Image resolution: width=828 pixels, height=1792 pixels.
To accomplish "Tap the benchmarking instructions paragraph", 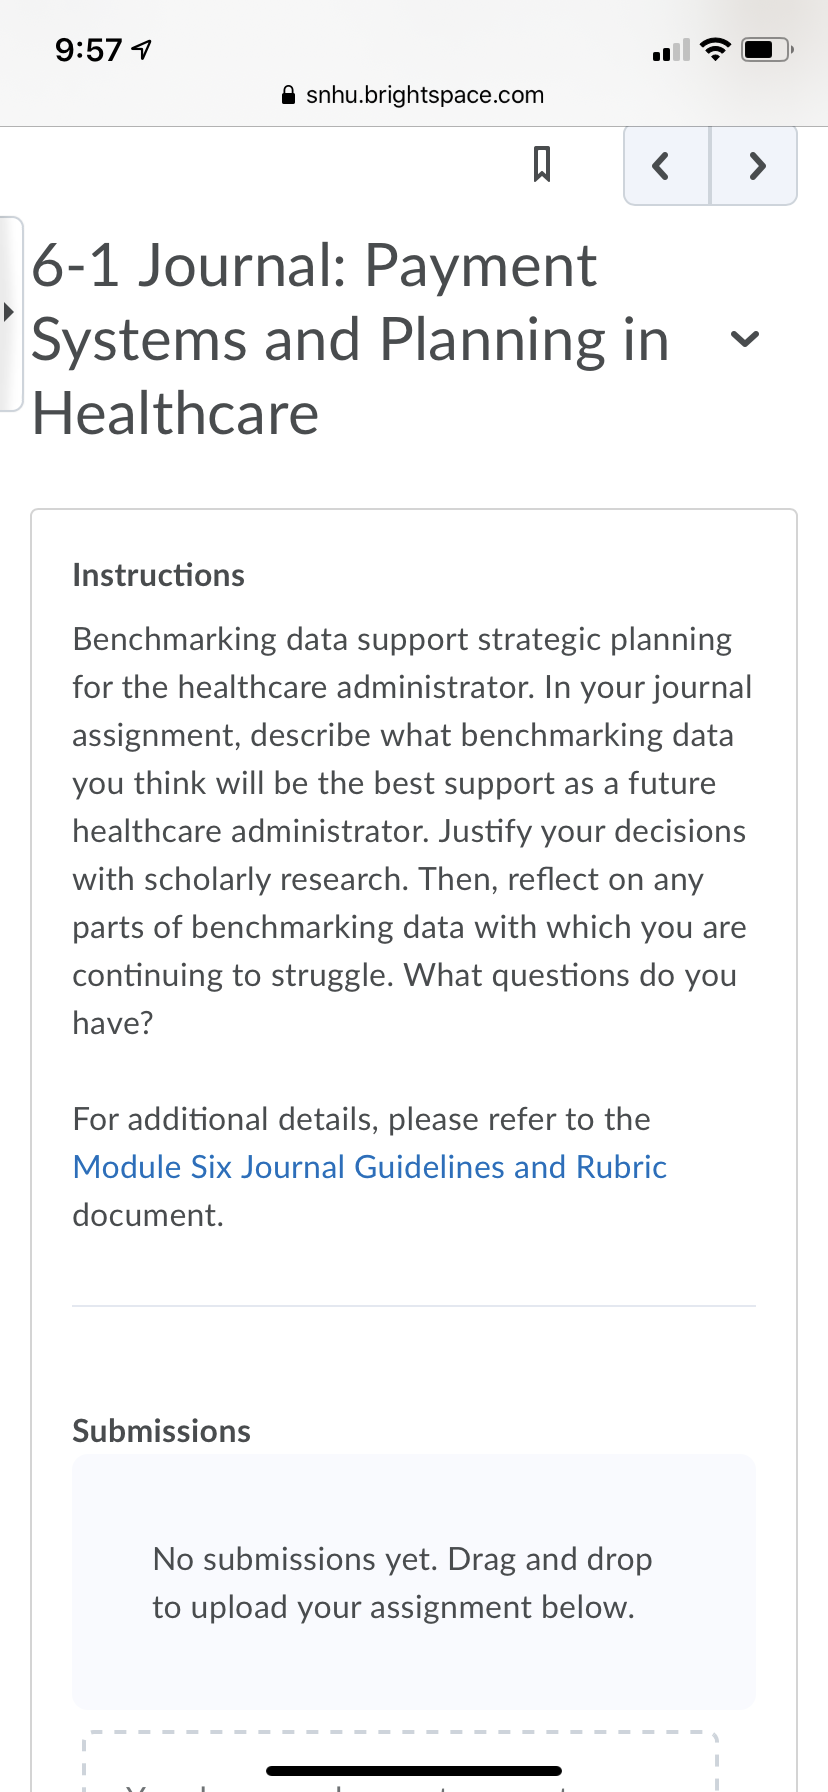I will coord(412,831).
